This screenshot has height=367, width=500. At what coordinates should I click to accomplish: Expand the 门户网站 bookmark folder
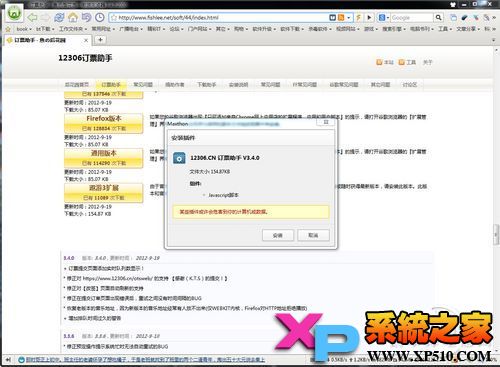(x=200, y=29)
